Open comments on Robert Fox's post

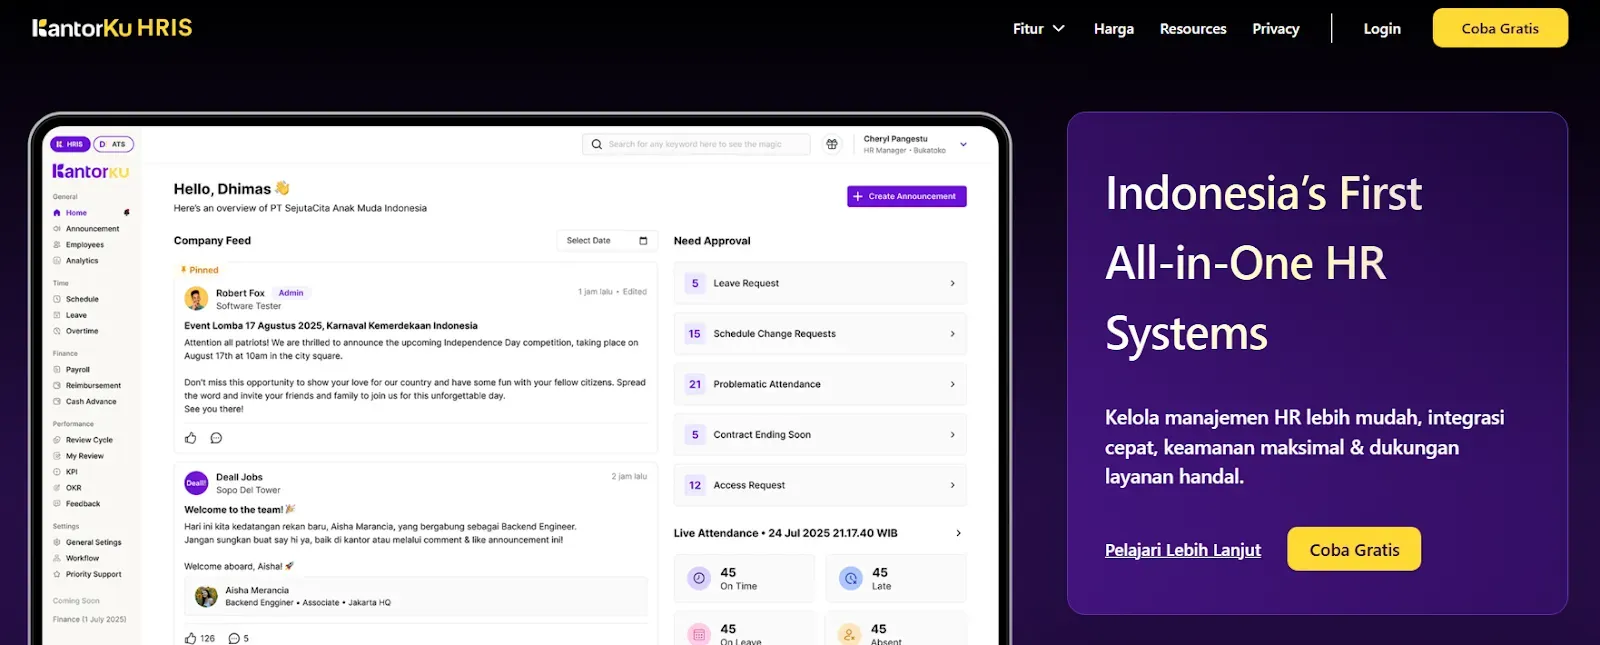[216, 438]
